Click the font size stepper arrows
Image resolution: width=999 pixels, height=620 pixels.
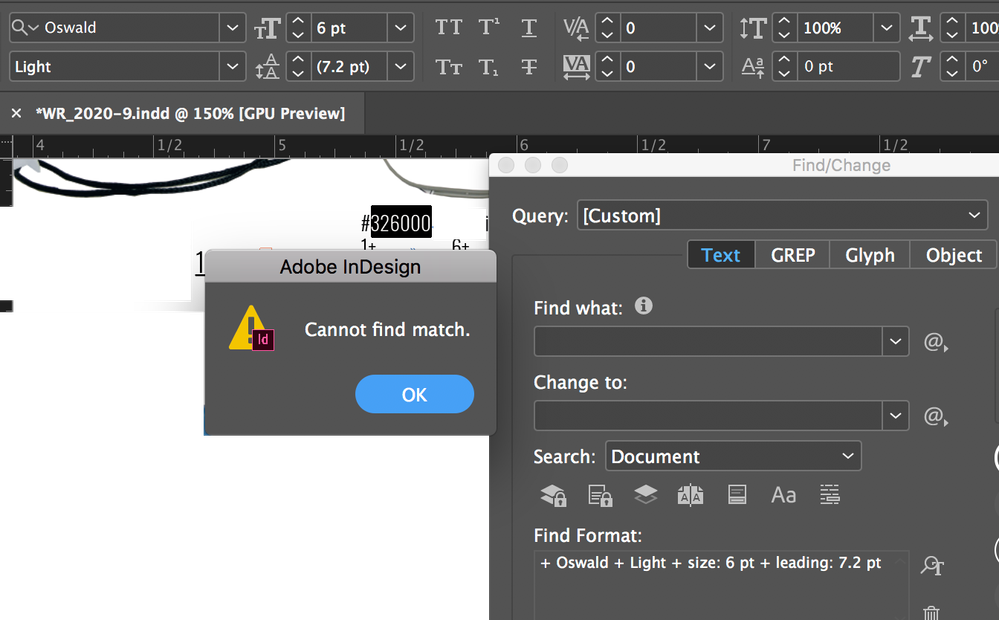tap(298, 28)
